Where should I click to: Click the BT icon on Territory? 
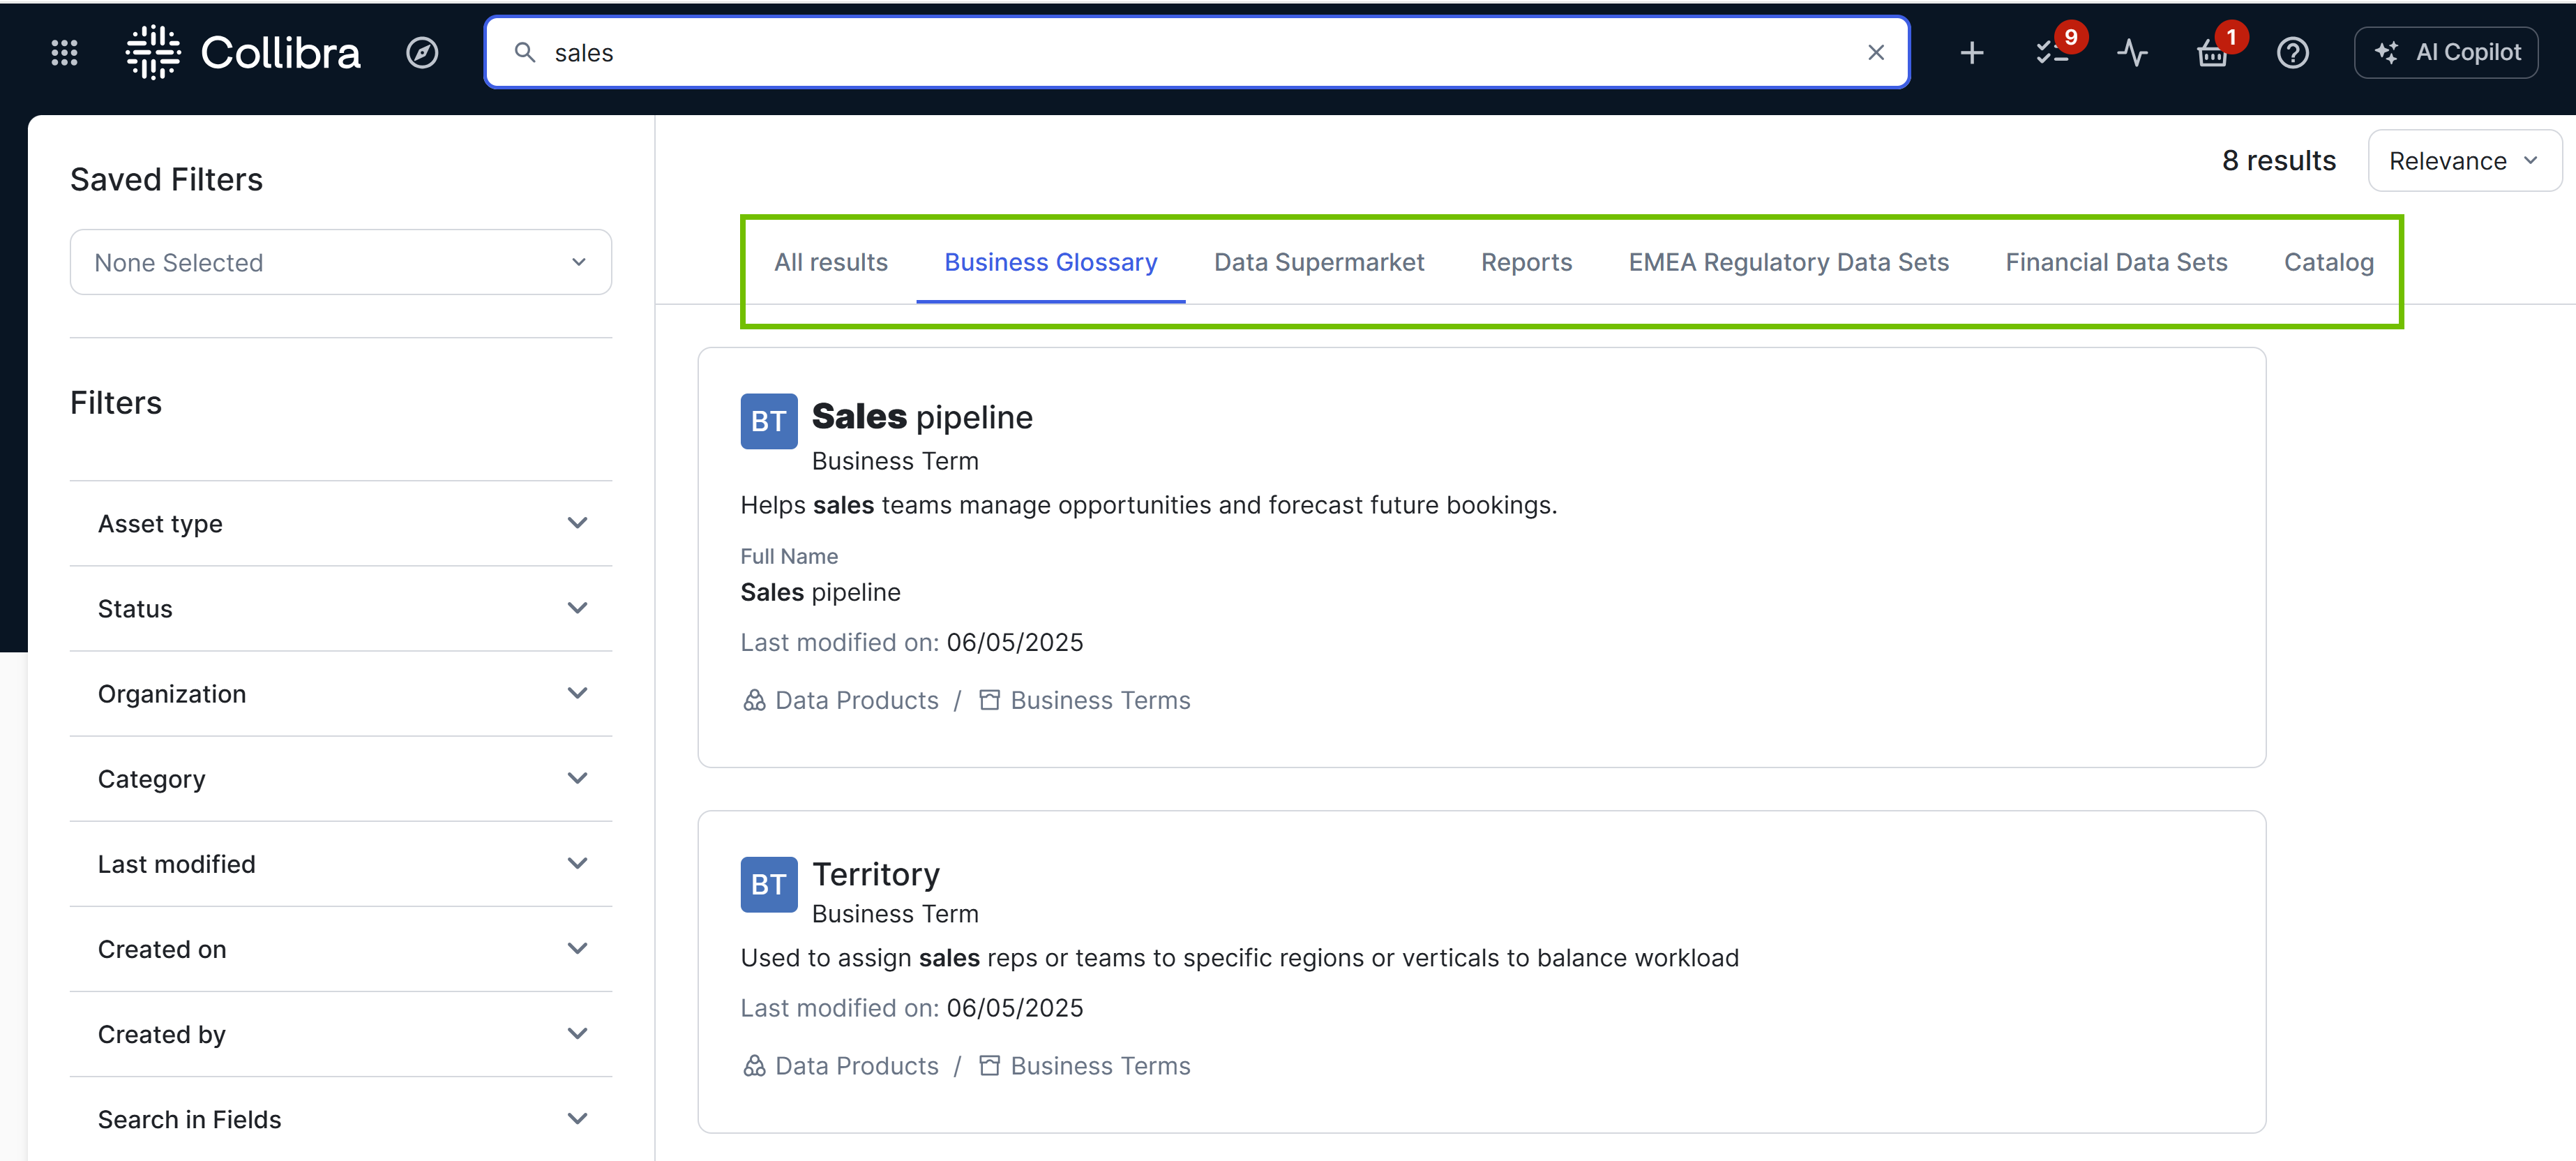pyautogui.click(x=768, y=884)
